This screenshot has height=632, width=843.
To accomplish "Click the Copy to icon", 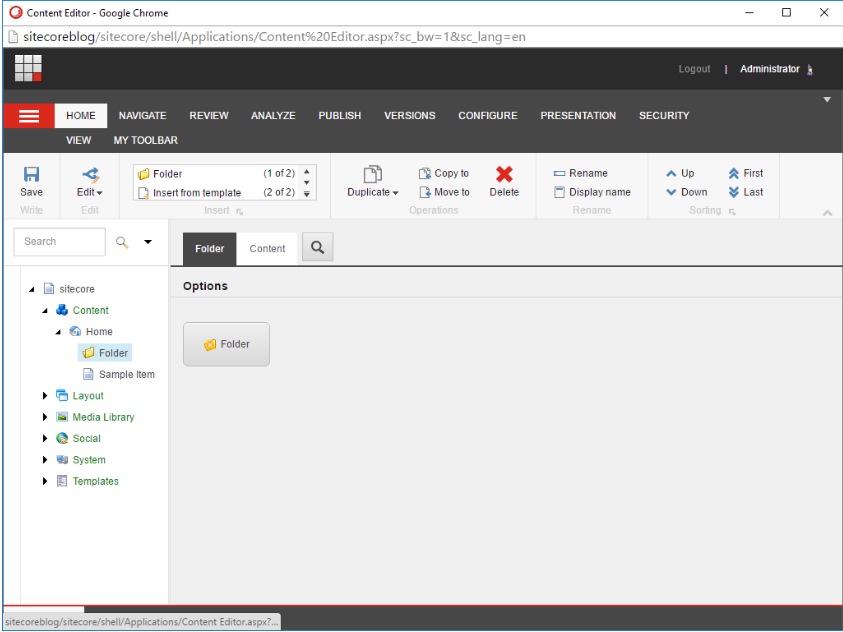I will click(425, 173).
